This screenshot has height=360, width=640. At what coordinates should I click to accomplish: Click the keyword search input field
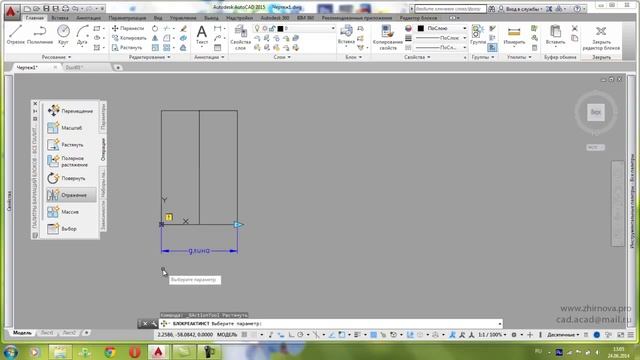(450, 9)
